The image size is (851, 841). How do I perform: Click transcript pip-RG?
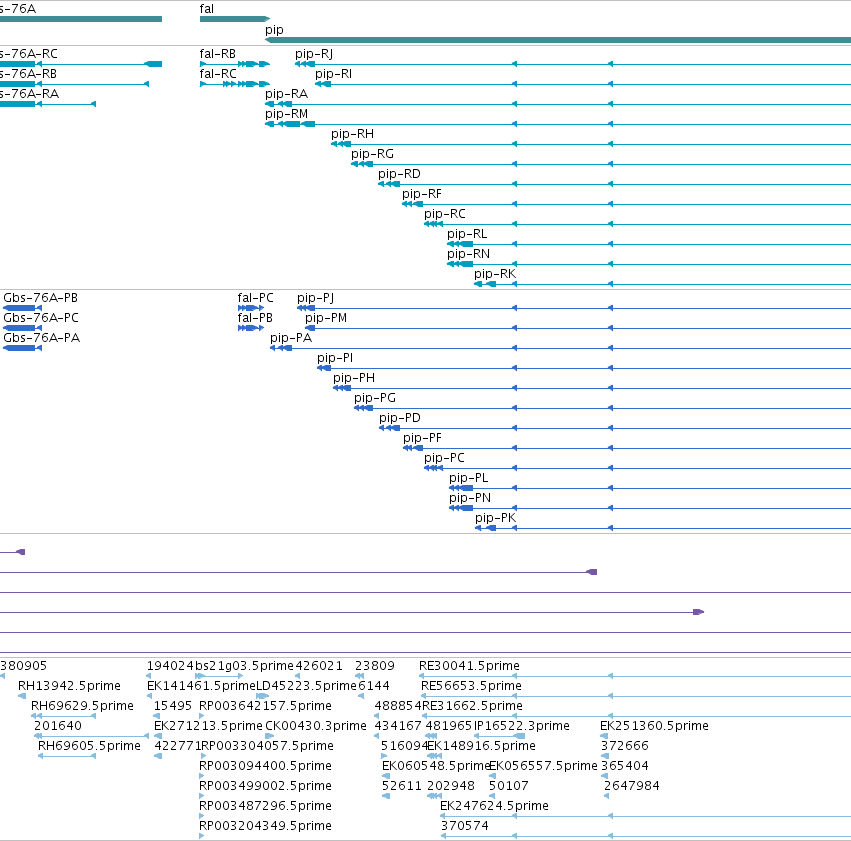point(601,164)
